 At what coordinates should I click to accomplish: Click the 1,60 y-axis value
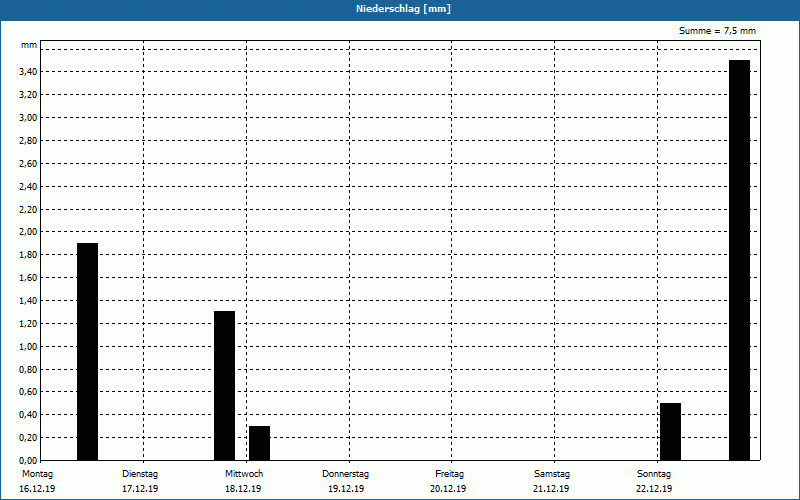point(28,278)
